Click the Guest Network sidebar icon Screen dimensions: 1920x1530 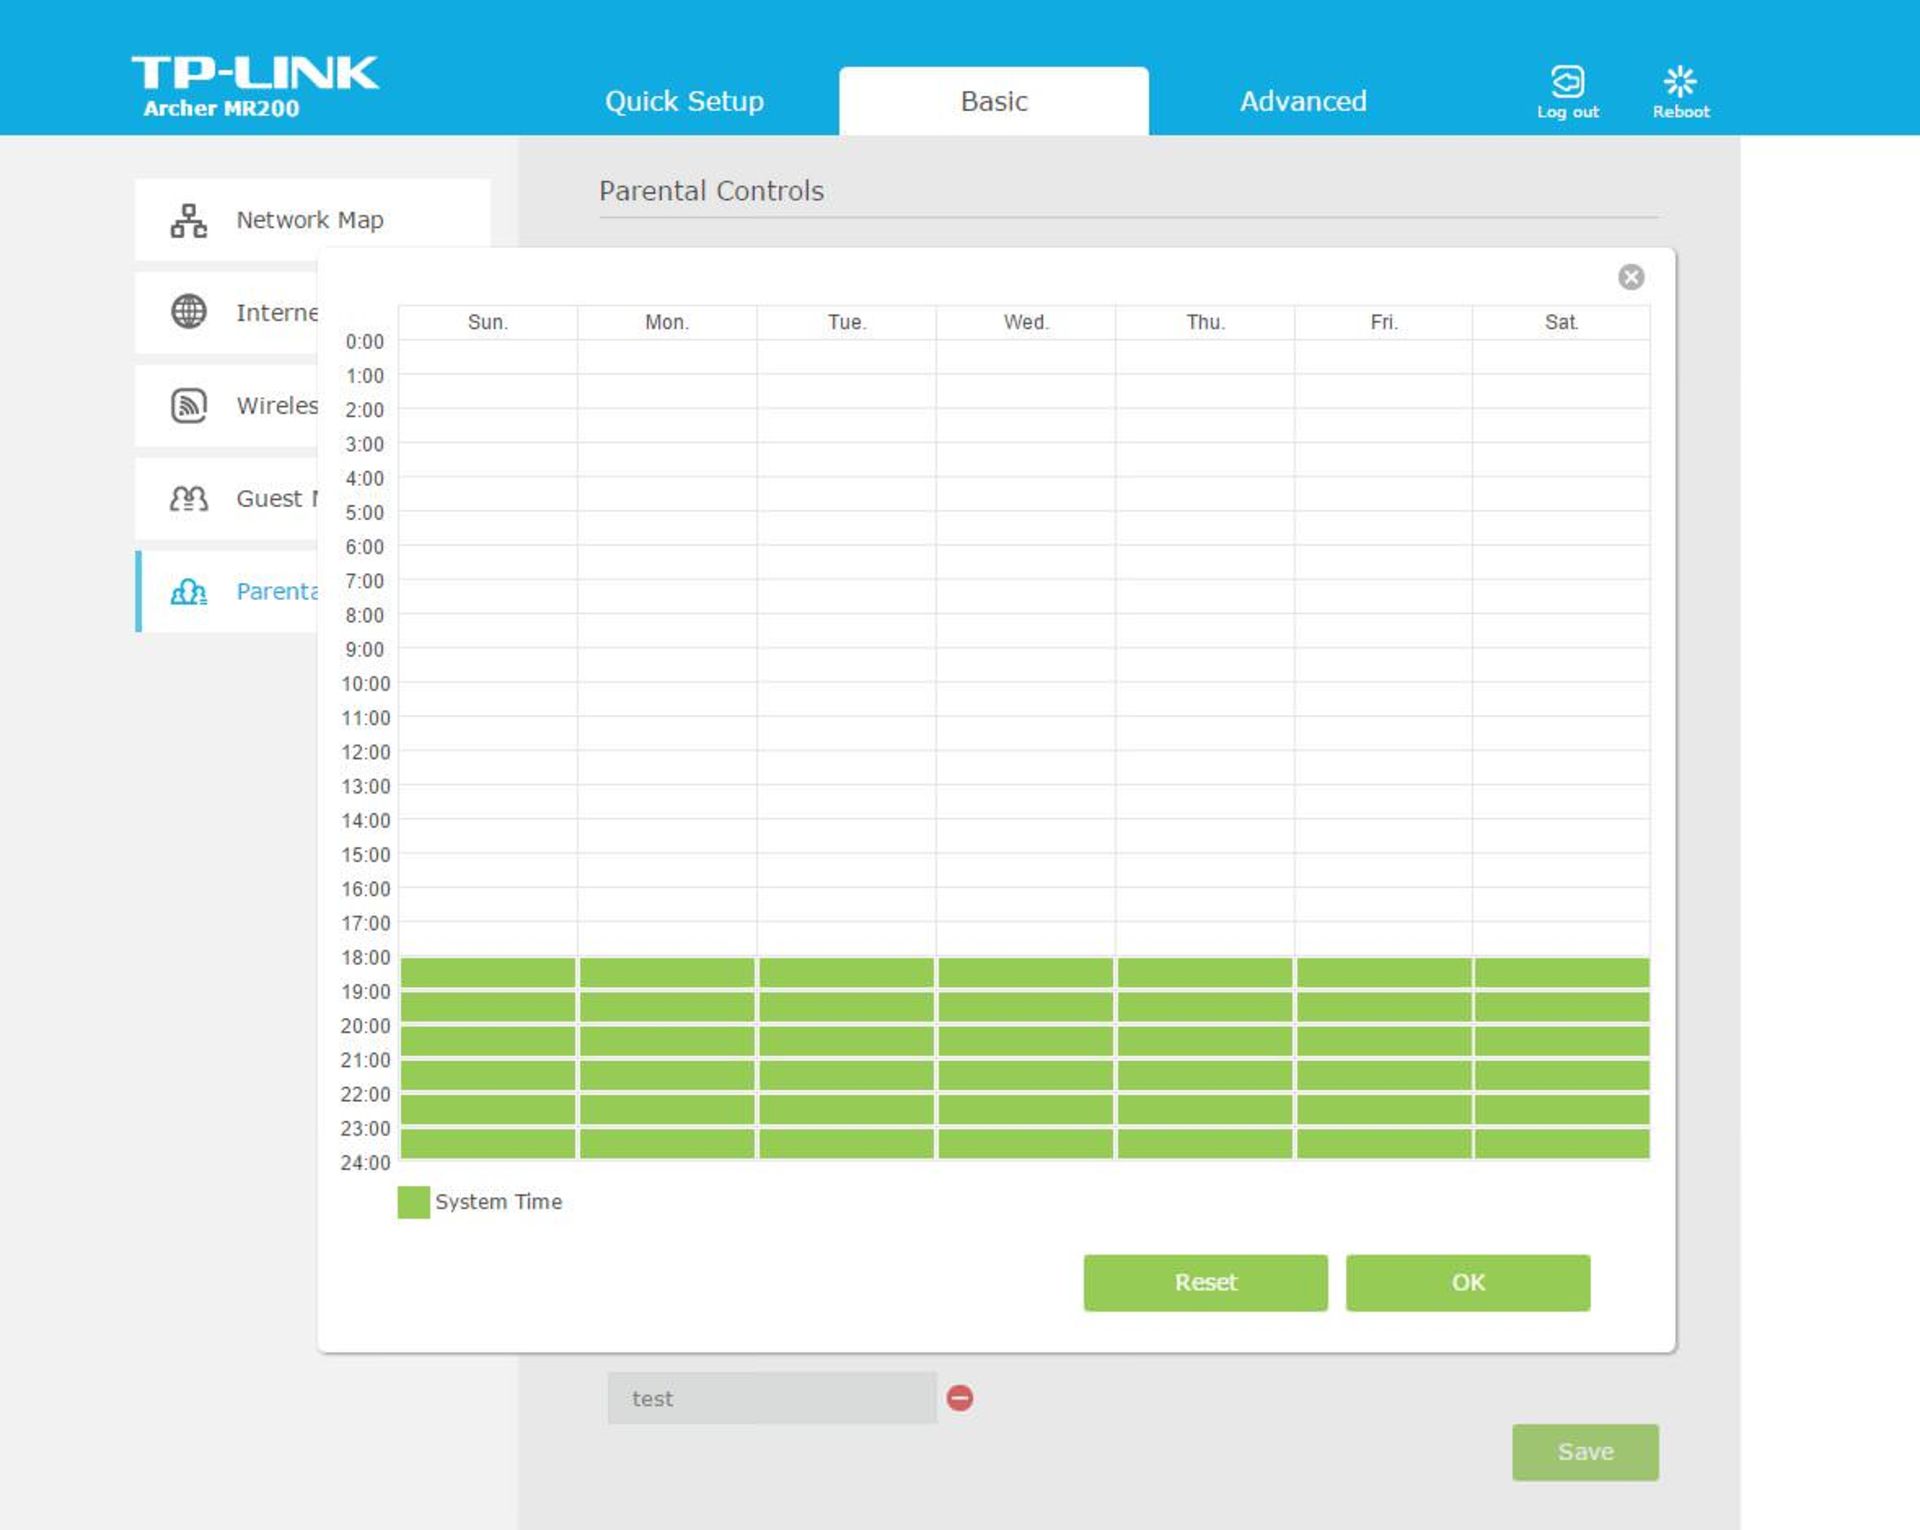tap(188, 498)
